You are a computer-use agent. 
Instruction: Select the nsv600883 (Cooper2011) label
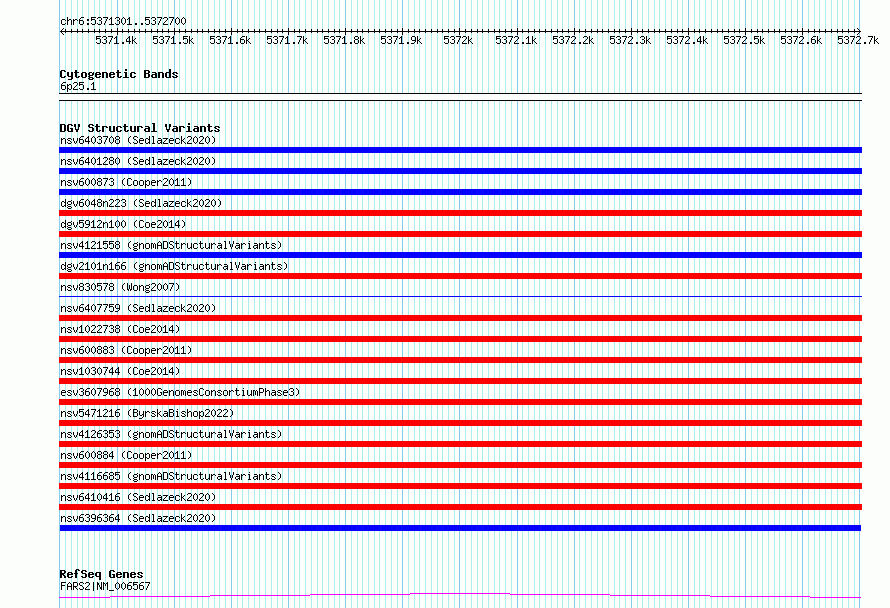tap(126, 350)
